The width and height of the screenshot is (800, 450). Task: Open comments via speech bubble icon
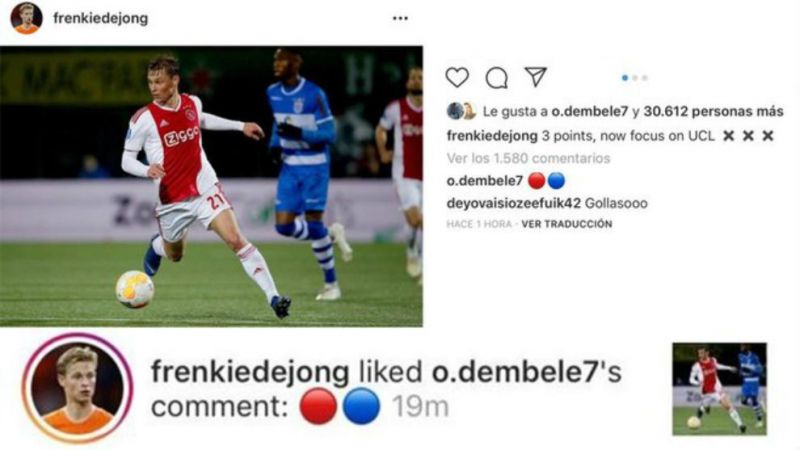496,78
